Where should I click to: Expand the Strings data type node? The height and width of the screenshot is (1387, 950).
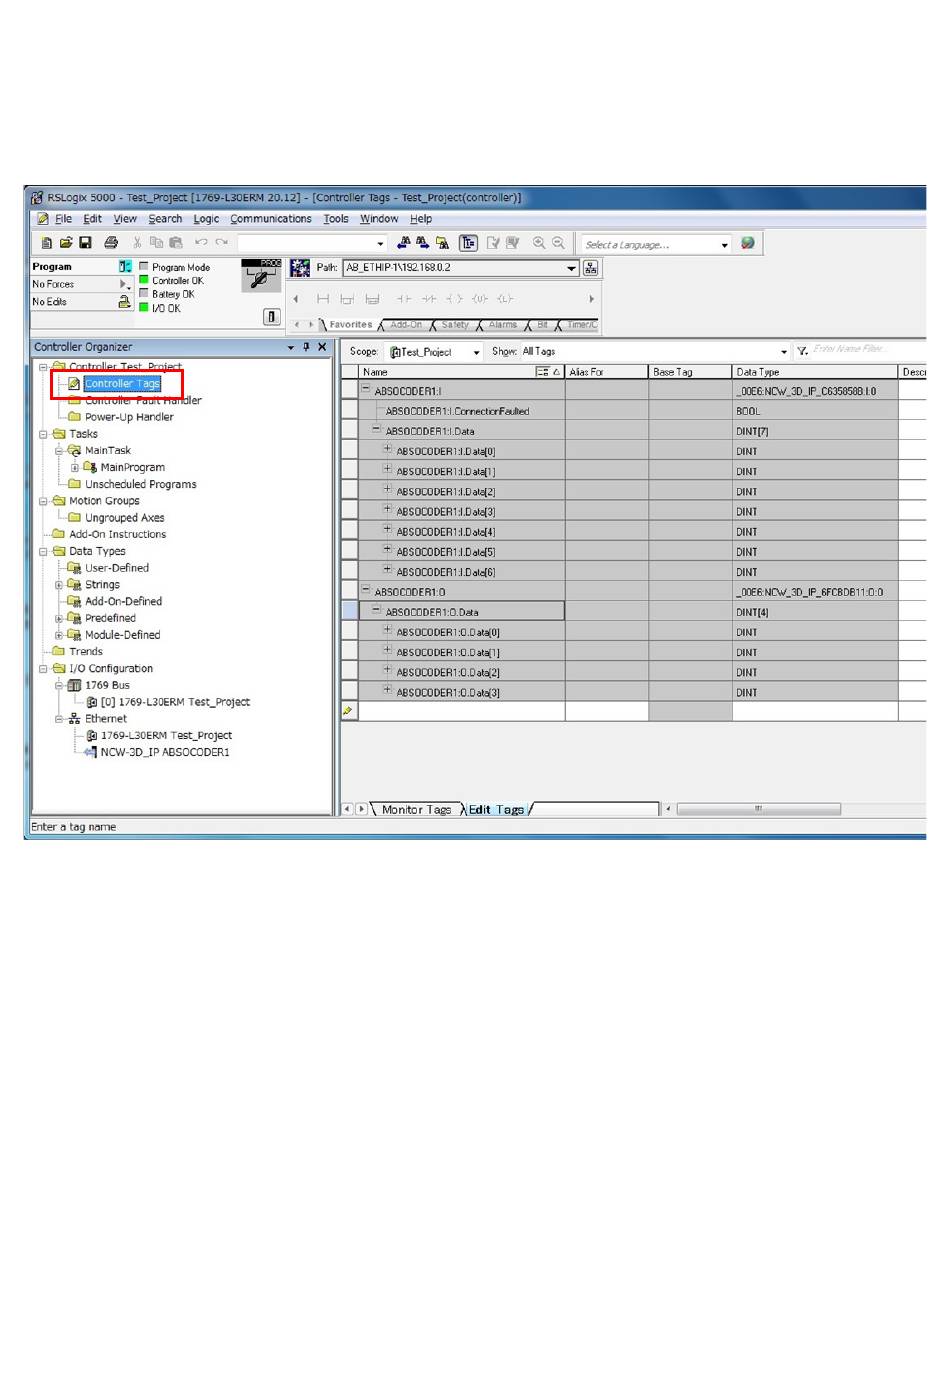pos(59,585)
